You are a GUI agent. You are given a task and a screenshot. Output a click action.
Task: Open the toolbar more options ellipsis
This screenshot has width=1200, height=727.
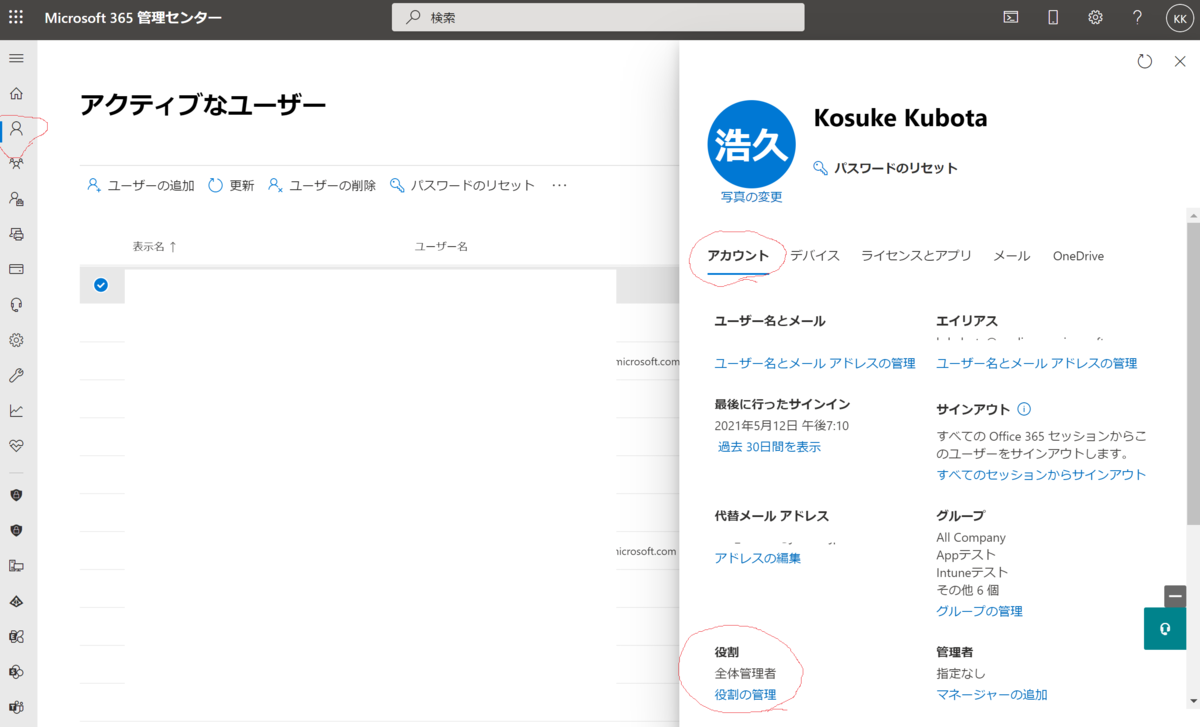pos(559,185)
